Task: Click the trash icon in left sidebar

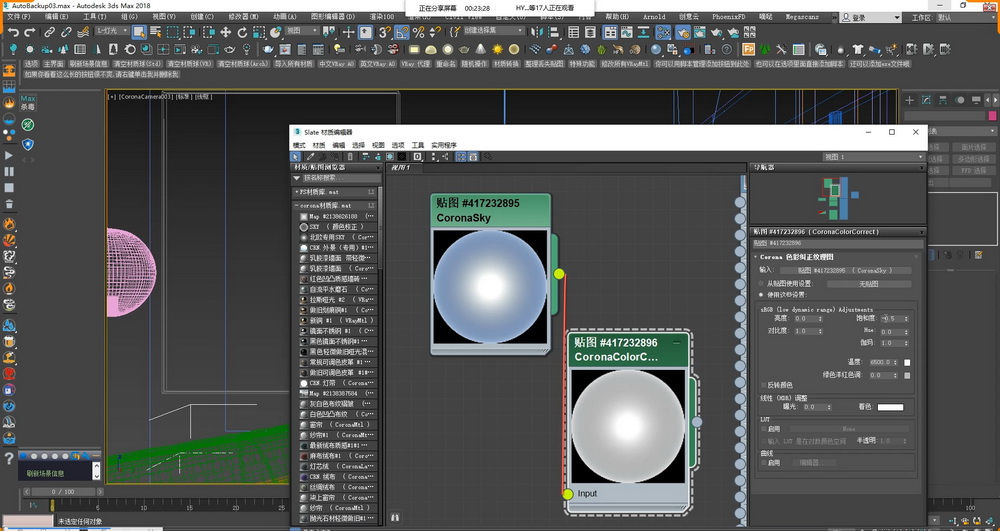Action: coord(9,204)
